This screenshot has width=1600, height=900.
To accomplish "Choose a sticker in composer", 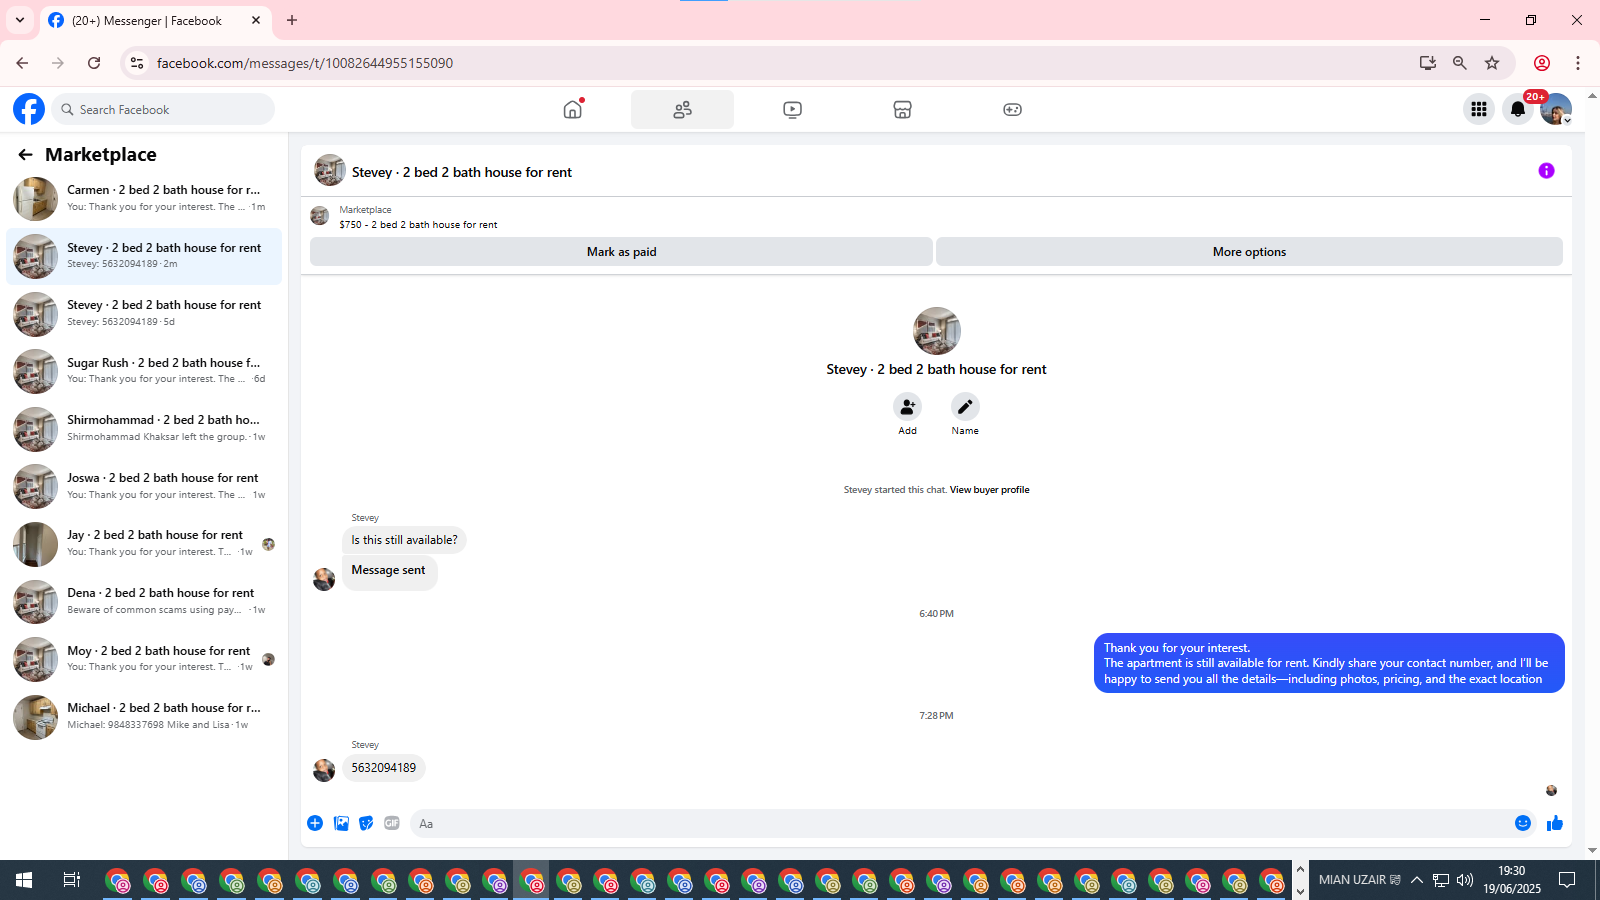I will point(366,823).
